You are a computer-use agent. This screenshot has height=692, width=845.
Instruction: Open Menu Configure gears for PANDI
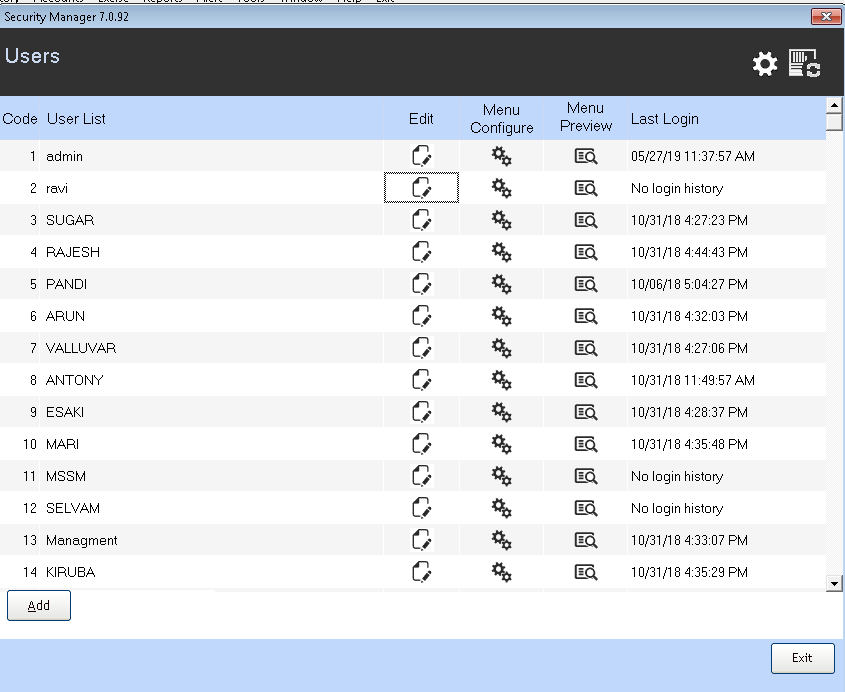tap(501, 284)
